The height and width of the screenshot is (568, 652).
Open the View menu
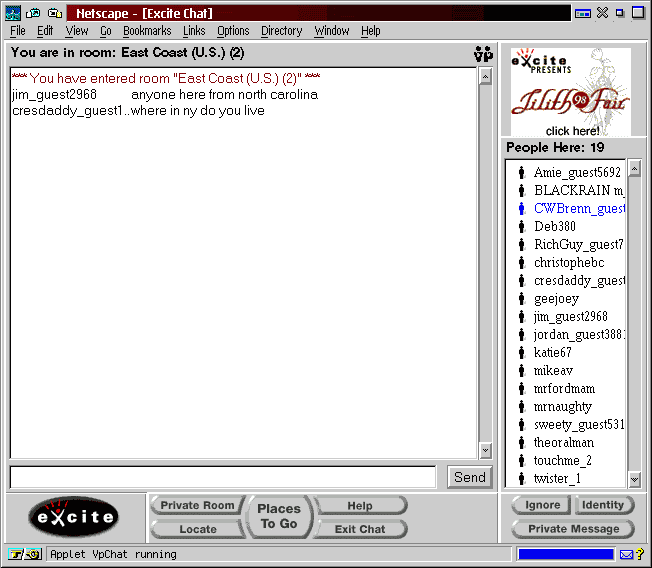(x=77, y=31)
